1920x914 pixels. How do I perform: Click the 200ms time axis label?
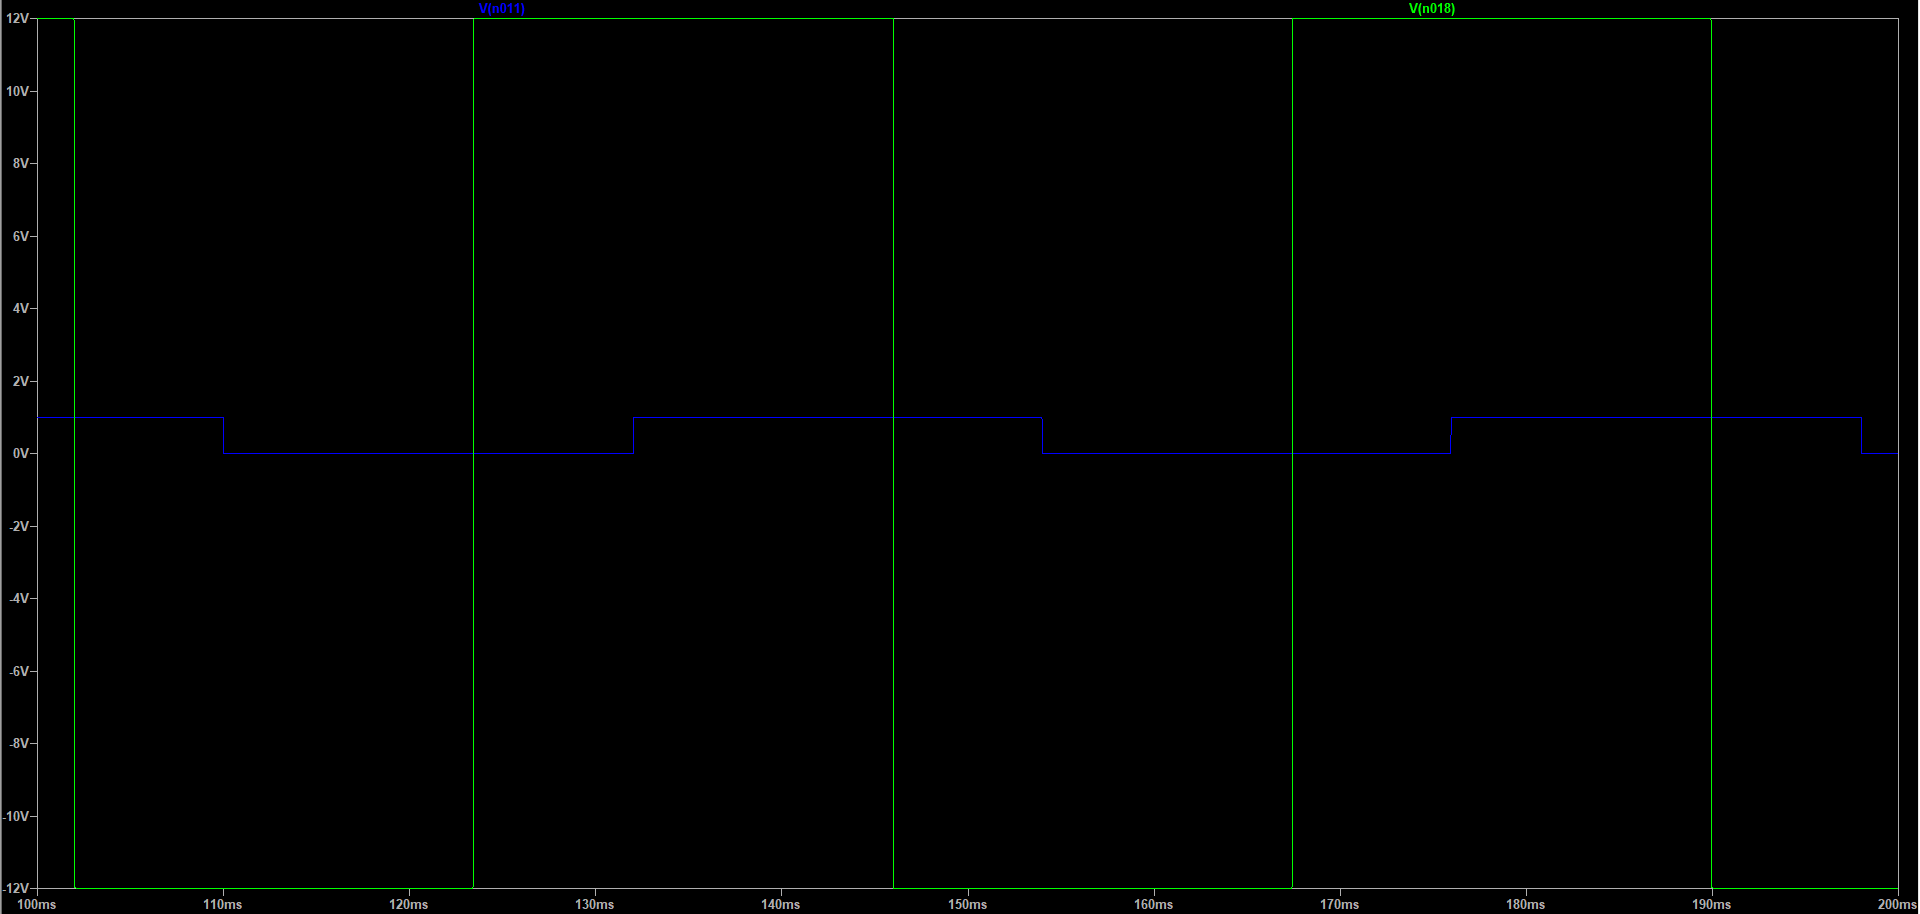pos(1897,904)
